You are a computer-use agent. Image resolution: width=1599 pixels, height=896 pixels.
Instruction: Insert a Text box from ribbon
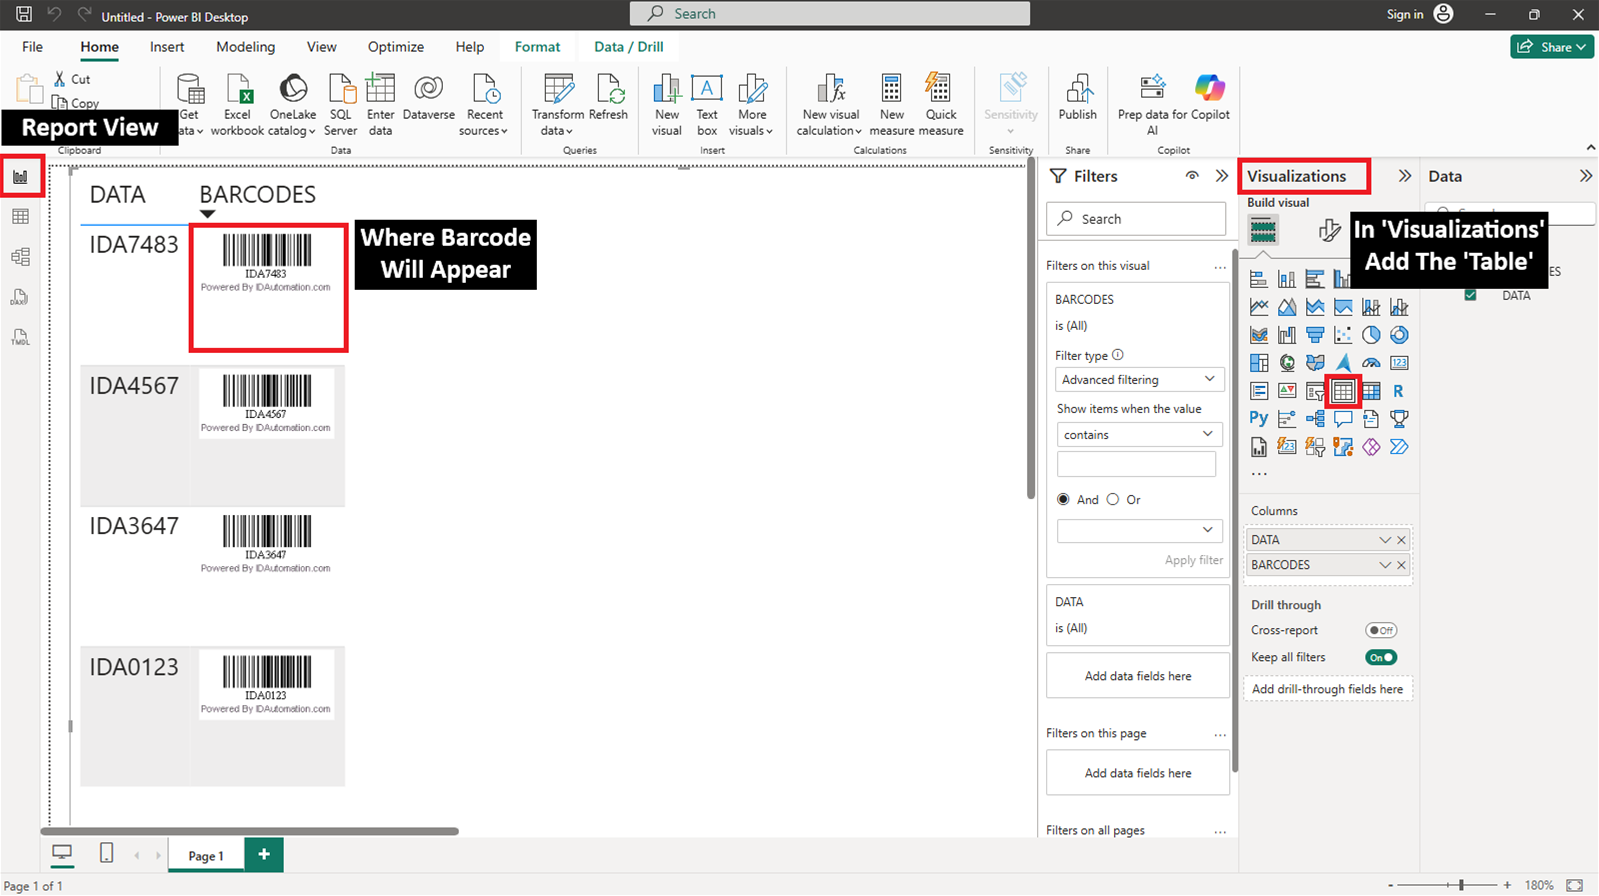[x=707, y=104]
